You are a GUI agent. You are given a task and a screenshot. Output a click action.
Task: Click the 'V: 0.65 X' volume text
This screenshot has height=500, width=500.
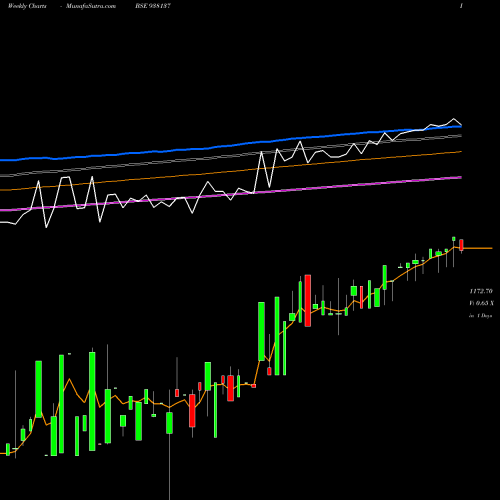point(482,303)
